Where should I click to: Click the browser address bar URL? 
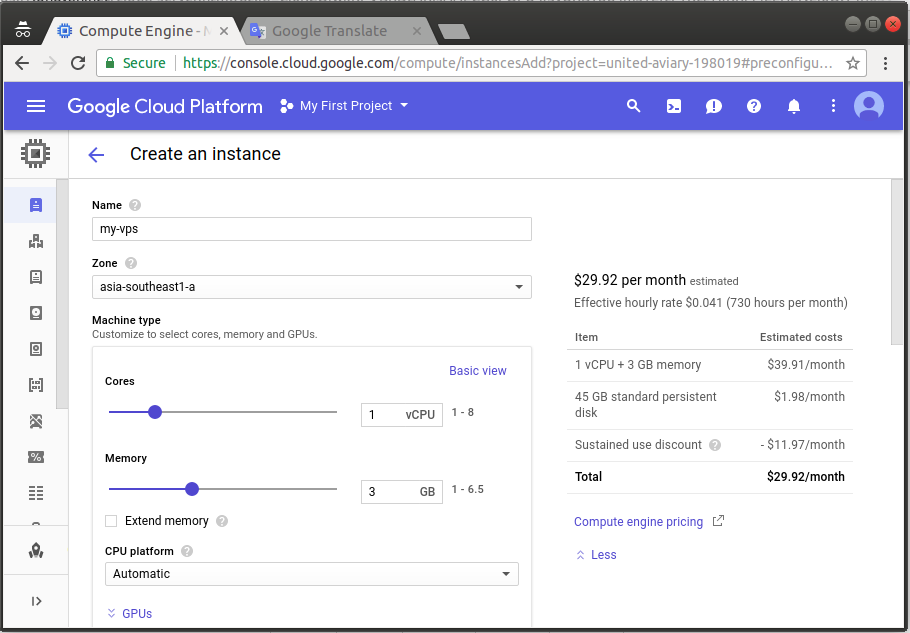pos(508,63)
